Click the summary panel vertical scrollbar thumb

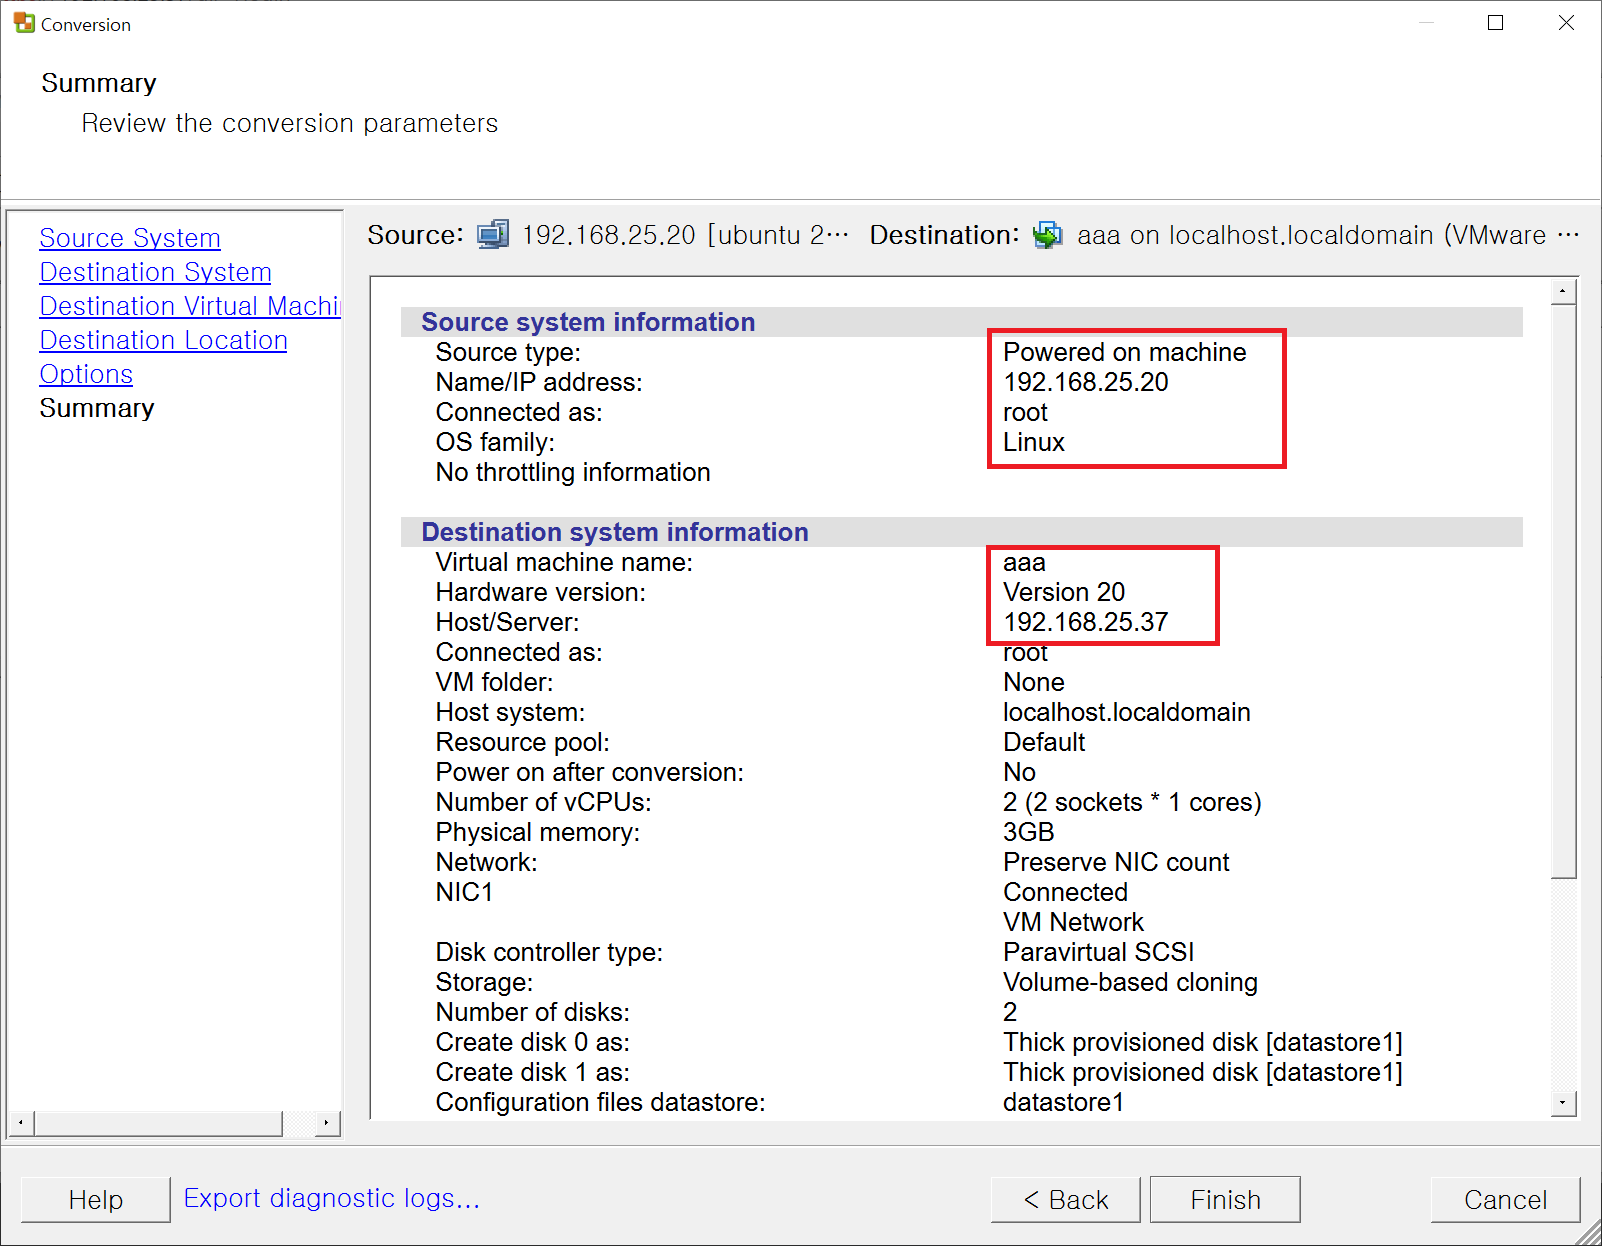(1563, 592)
